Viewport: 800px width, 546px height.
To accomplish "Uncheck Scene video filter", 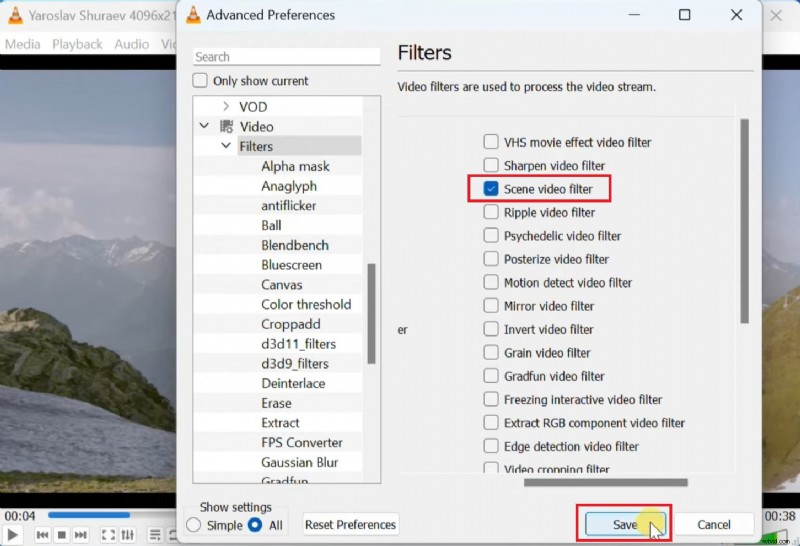I will pos(491,189).
